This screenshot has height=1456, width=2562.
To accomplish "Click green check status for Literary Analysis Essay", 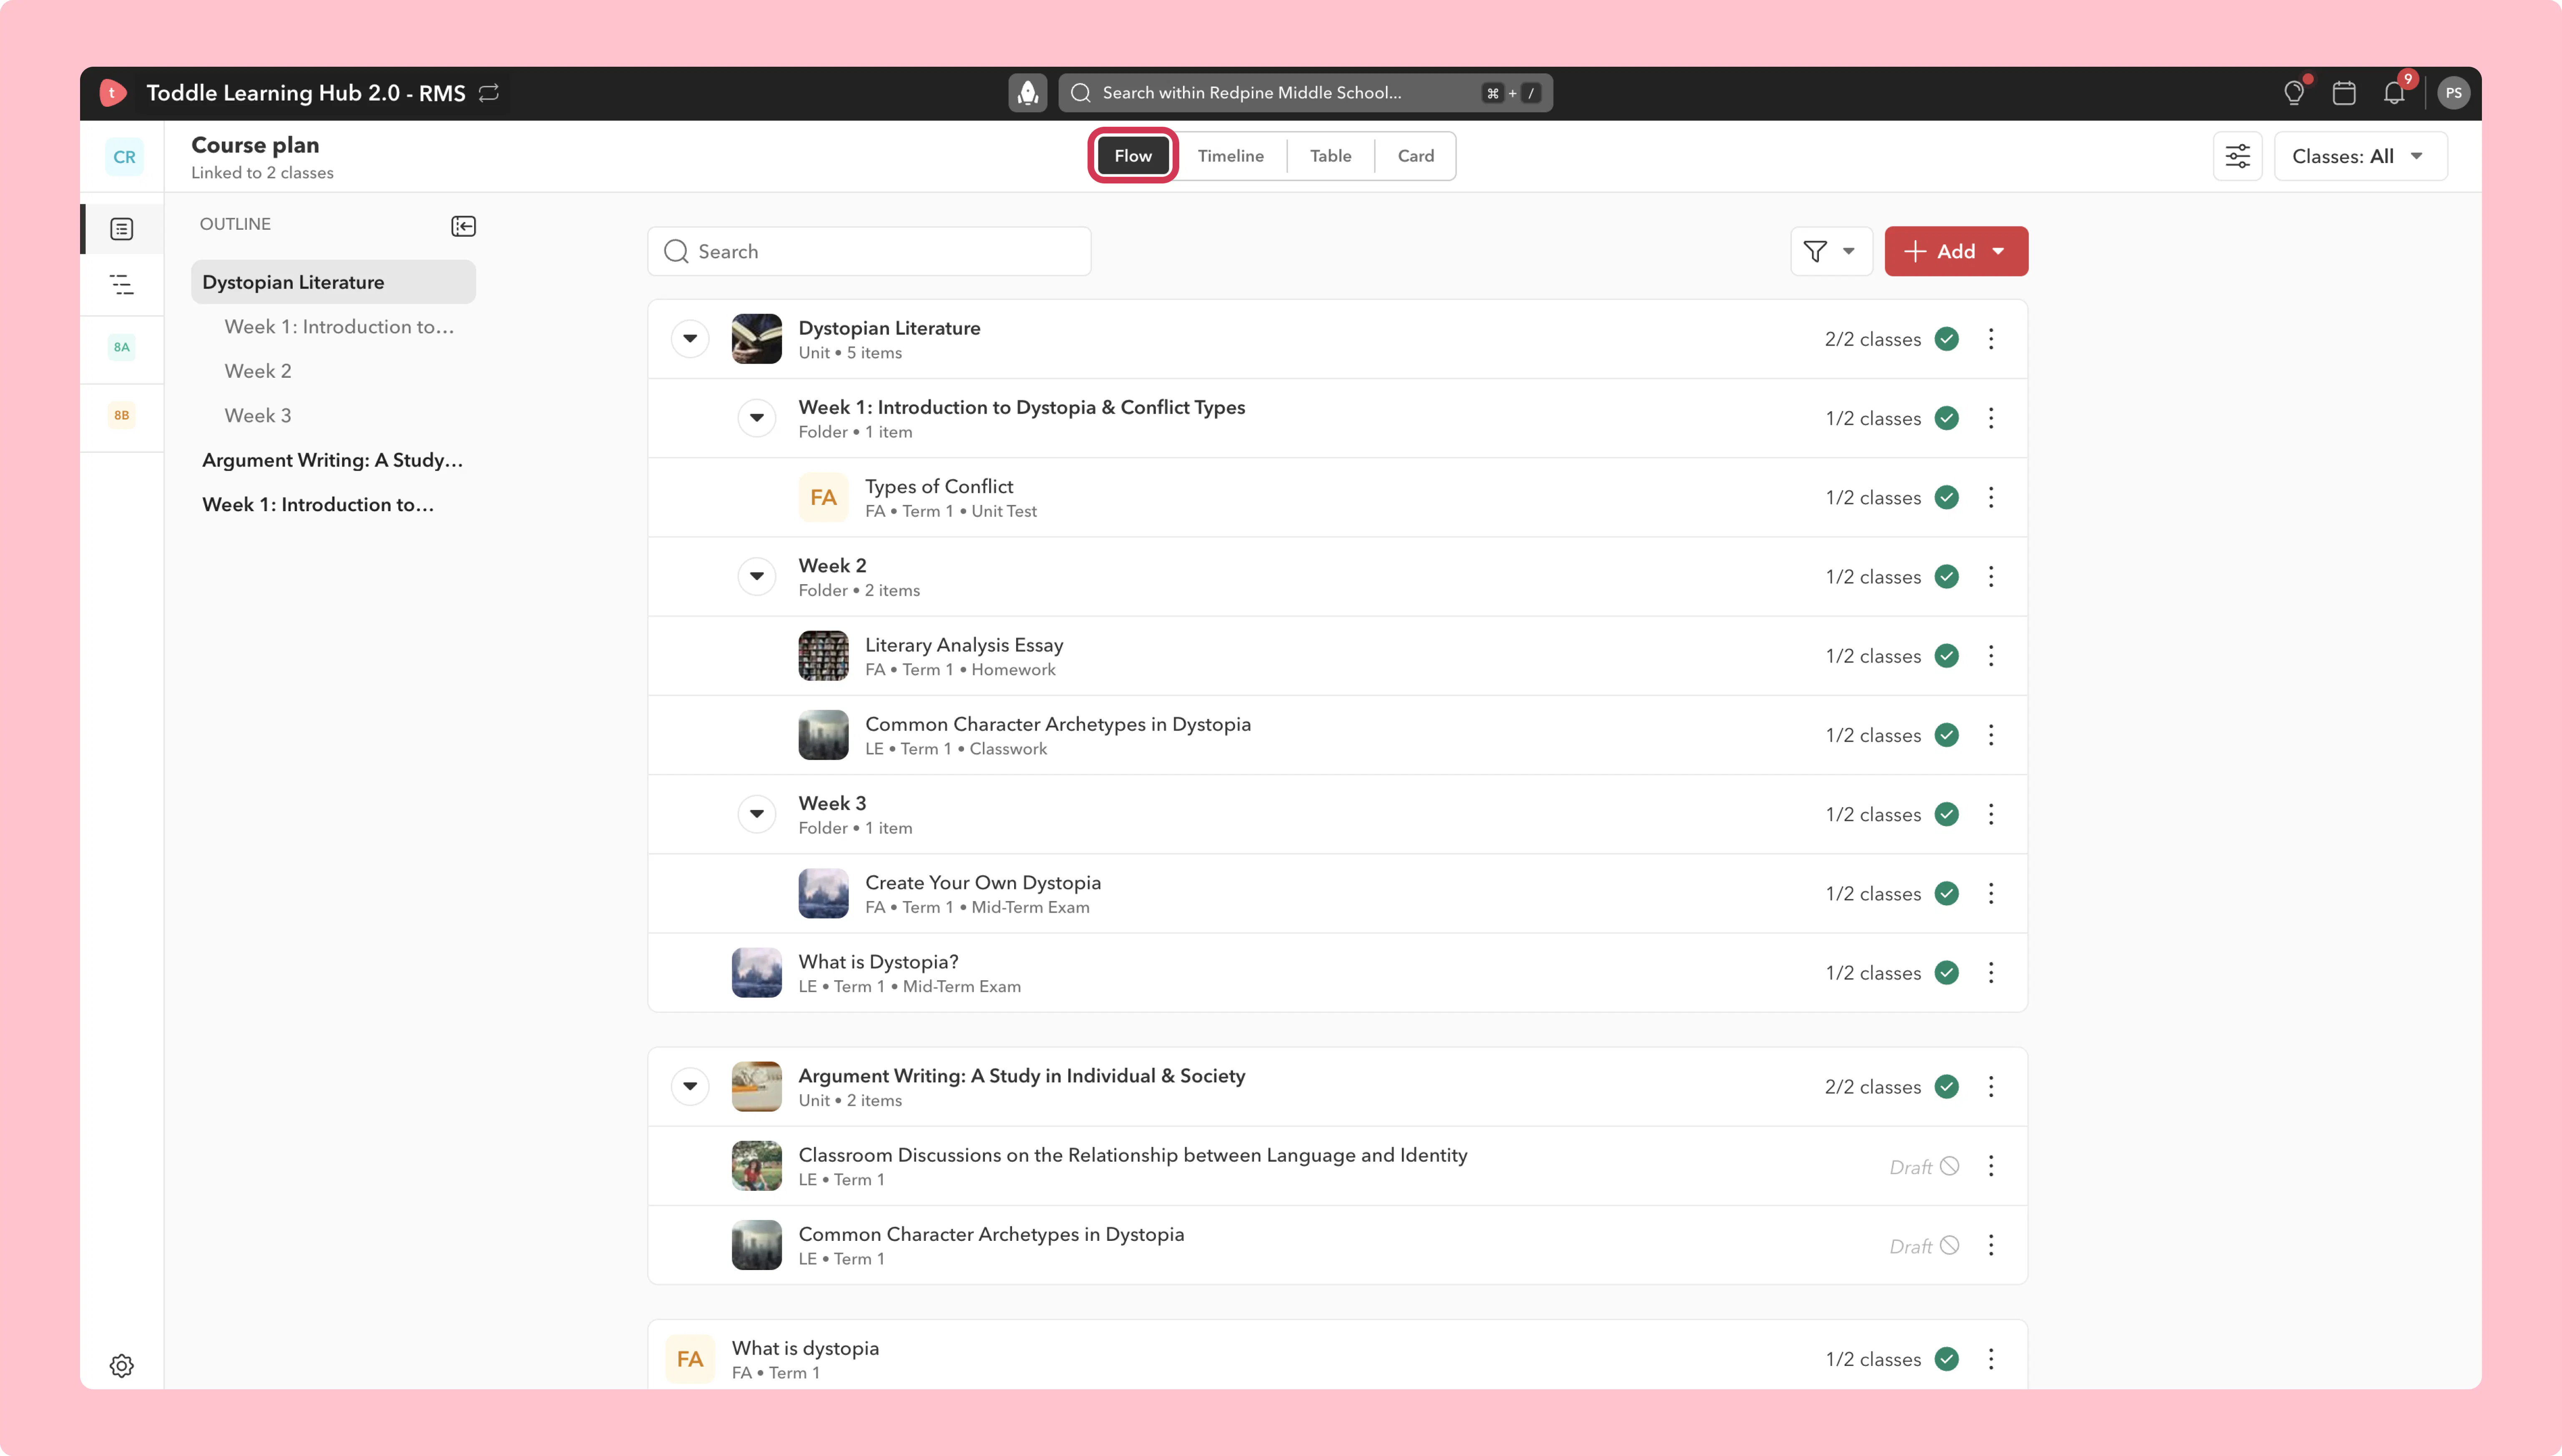I will tap(1946, 656).
